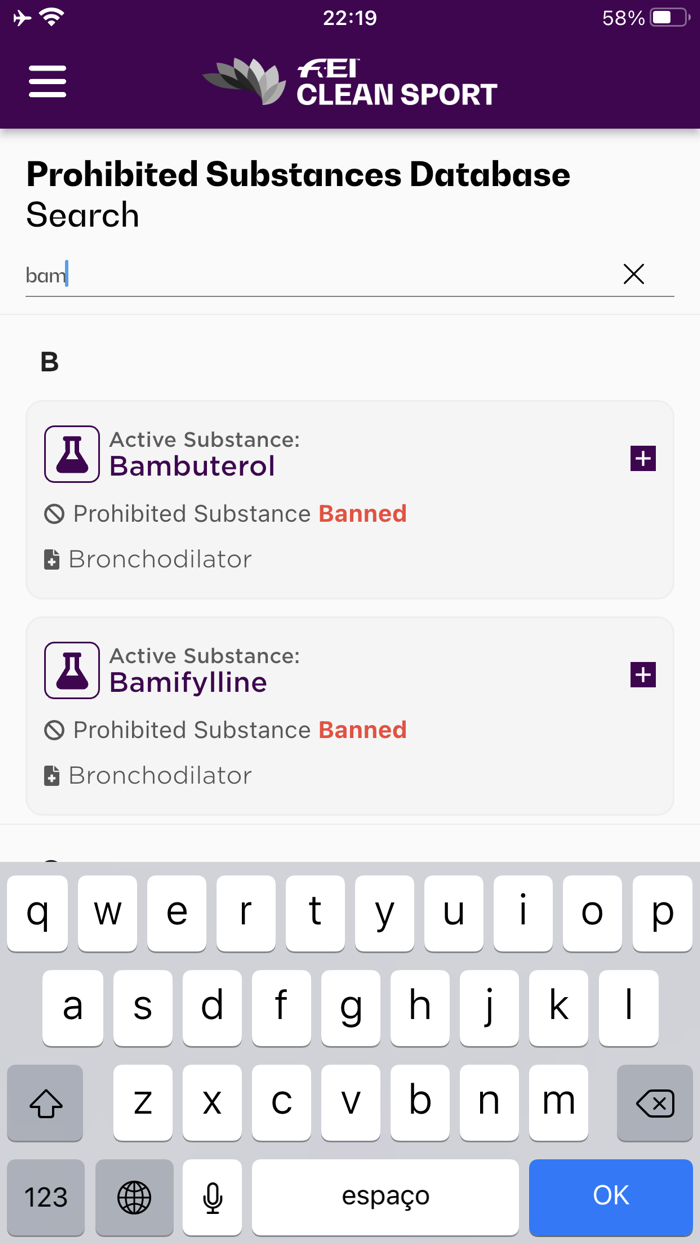Screen dimensions: 700x1244
Task: Click the Bronchodilator document icon under Bamifylline
Action: (x=50, y=775)
